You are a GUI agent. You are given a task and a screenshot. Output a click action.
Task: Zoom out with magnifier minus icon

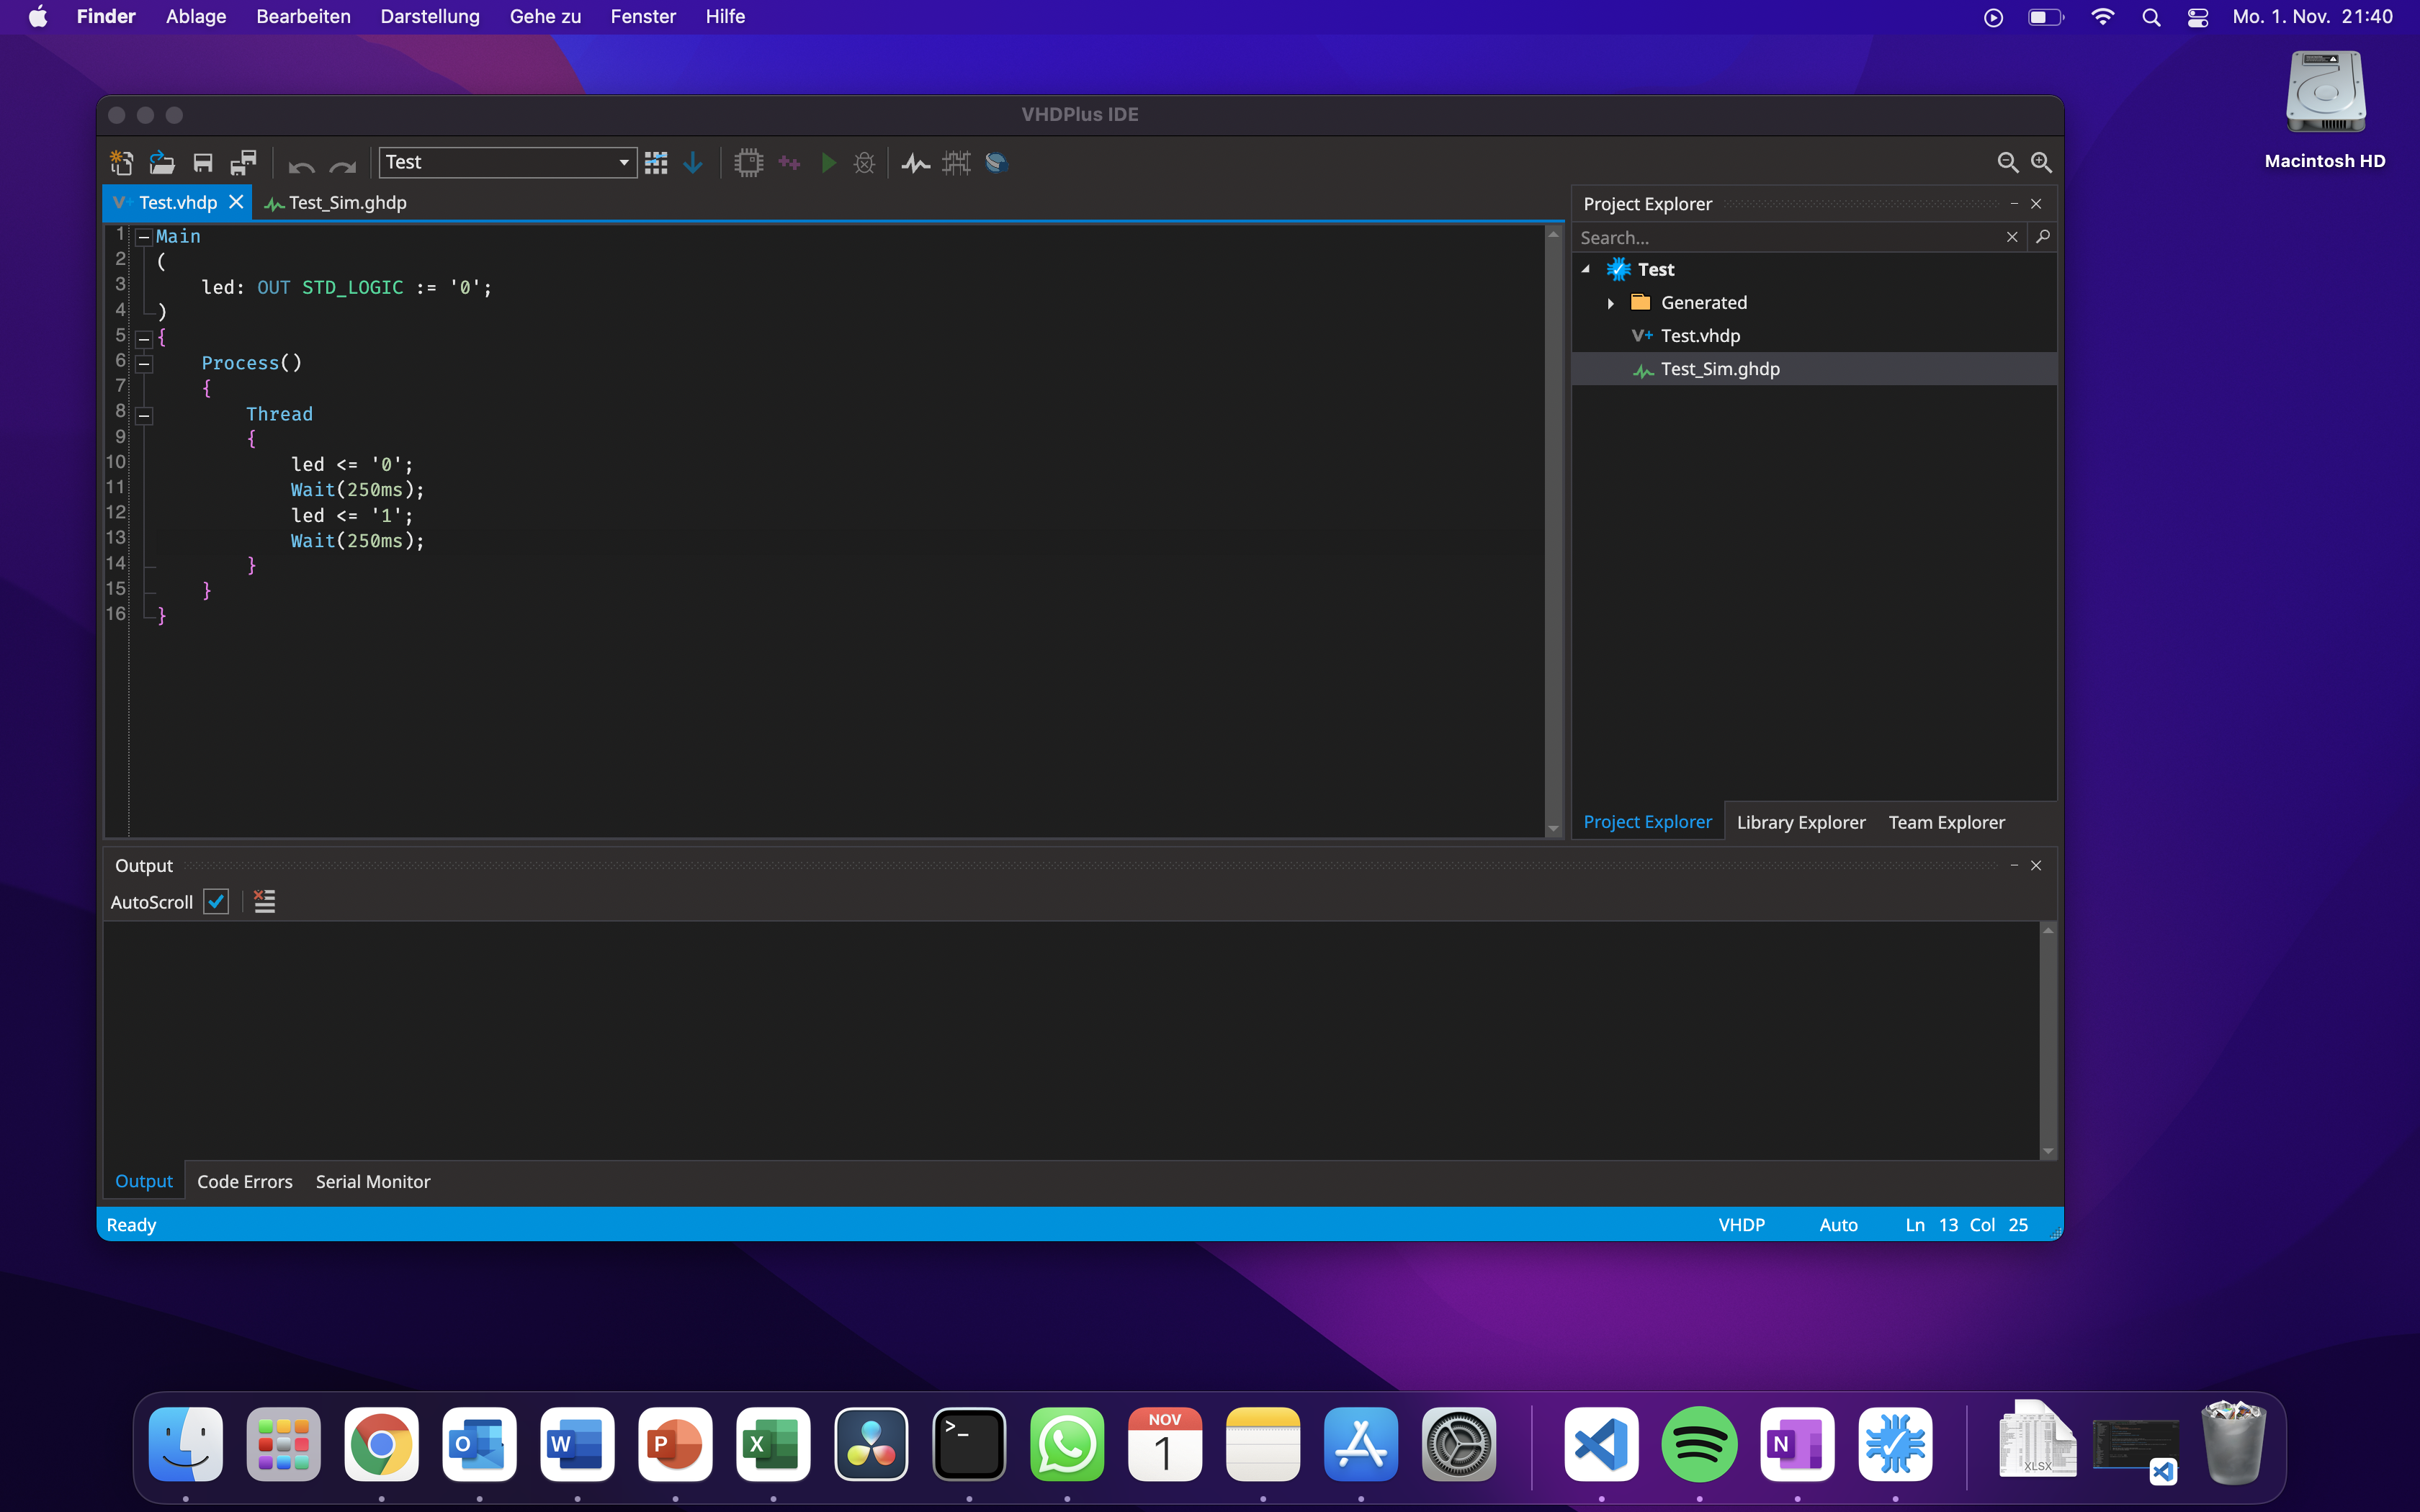pos(2007,162)
